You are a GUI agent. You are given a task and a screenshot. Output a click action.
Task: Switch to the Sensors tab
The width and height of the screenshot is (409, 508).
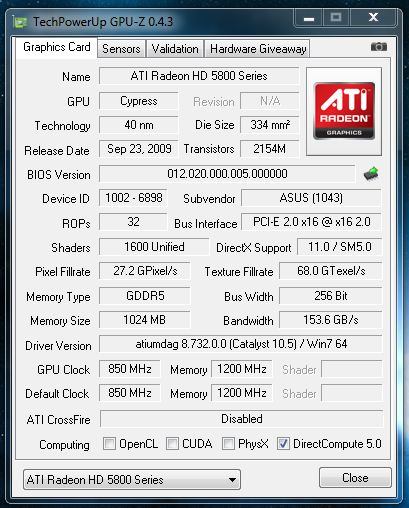pyautogui.click(x=121, y=49)
